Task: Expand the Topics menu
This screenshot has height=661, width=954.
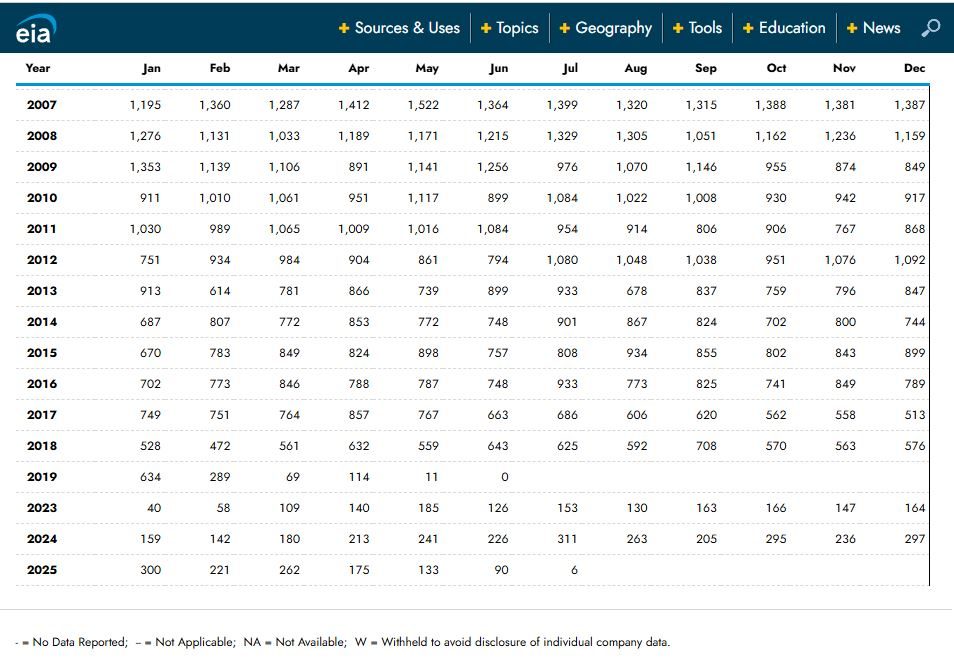Action: point(517,28)
